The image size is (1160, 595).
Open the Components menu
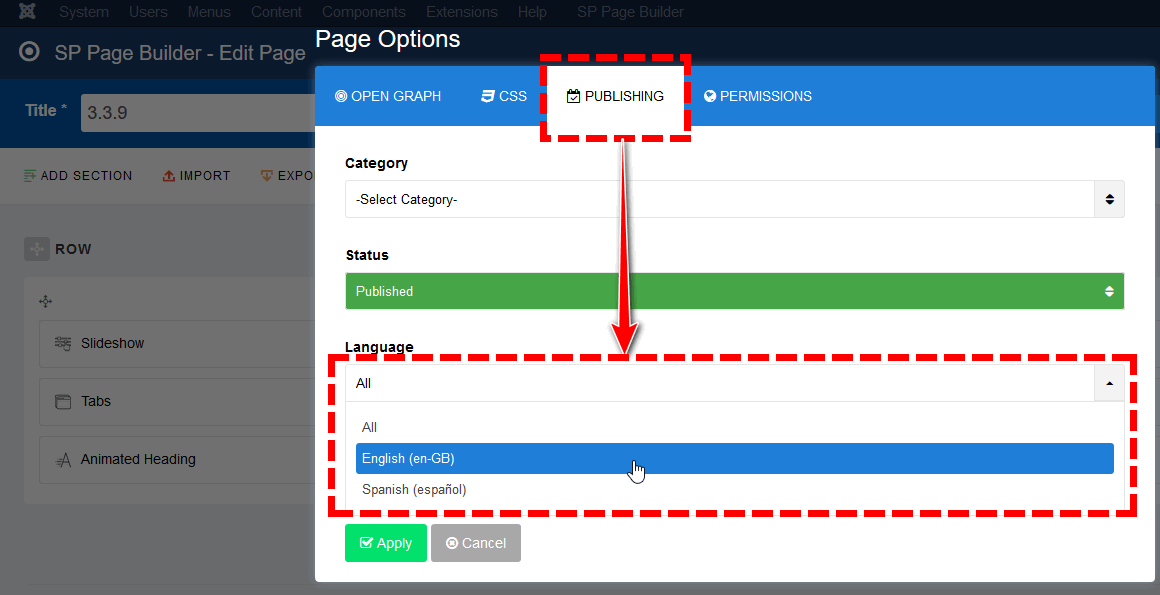[x=363, y=12]
